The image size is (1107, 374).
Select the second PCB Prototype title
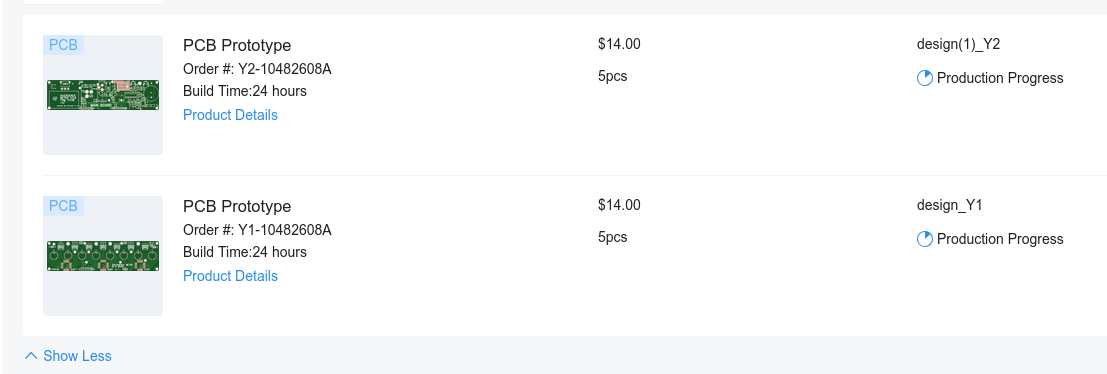(x=237, y=206)
